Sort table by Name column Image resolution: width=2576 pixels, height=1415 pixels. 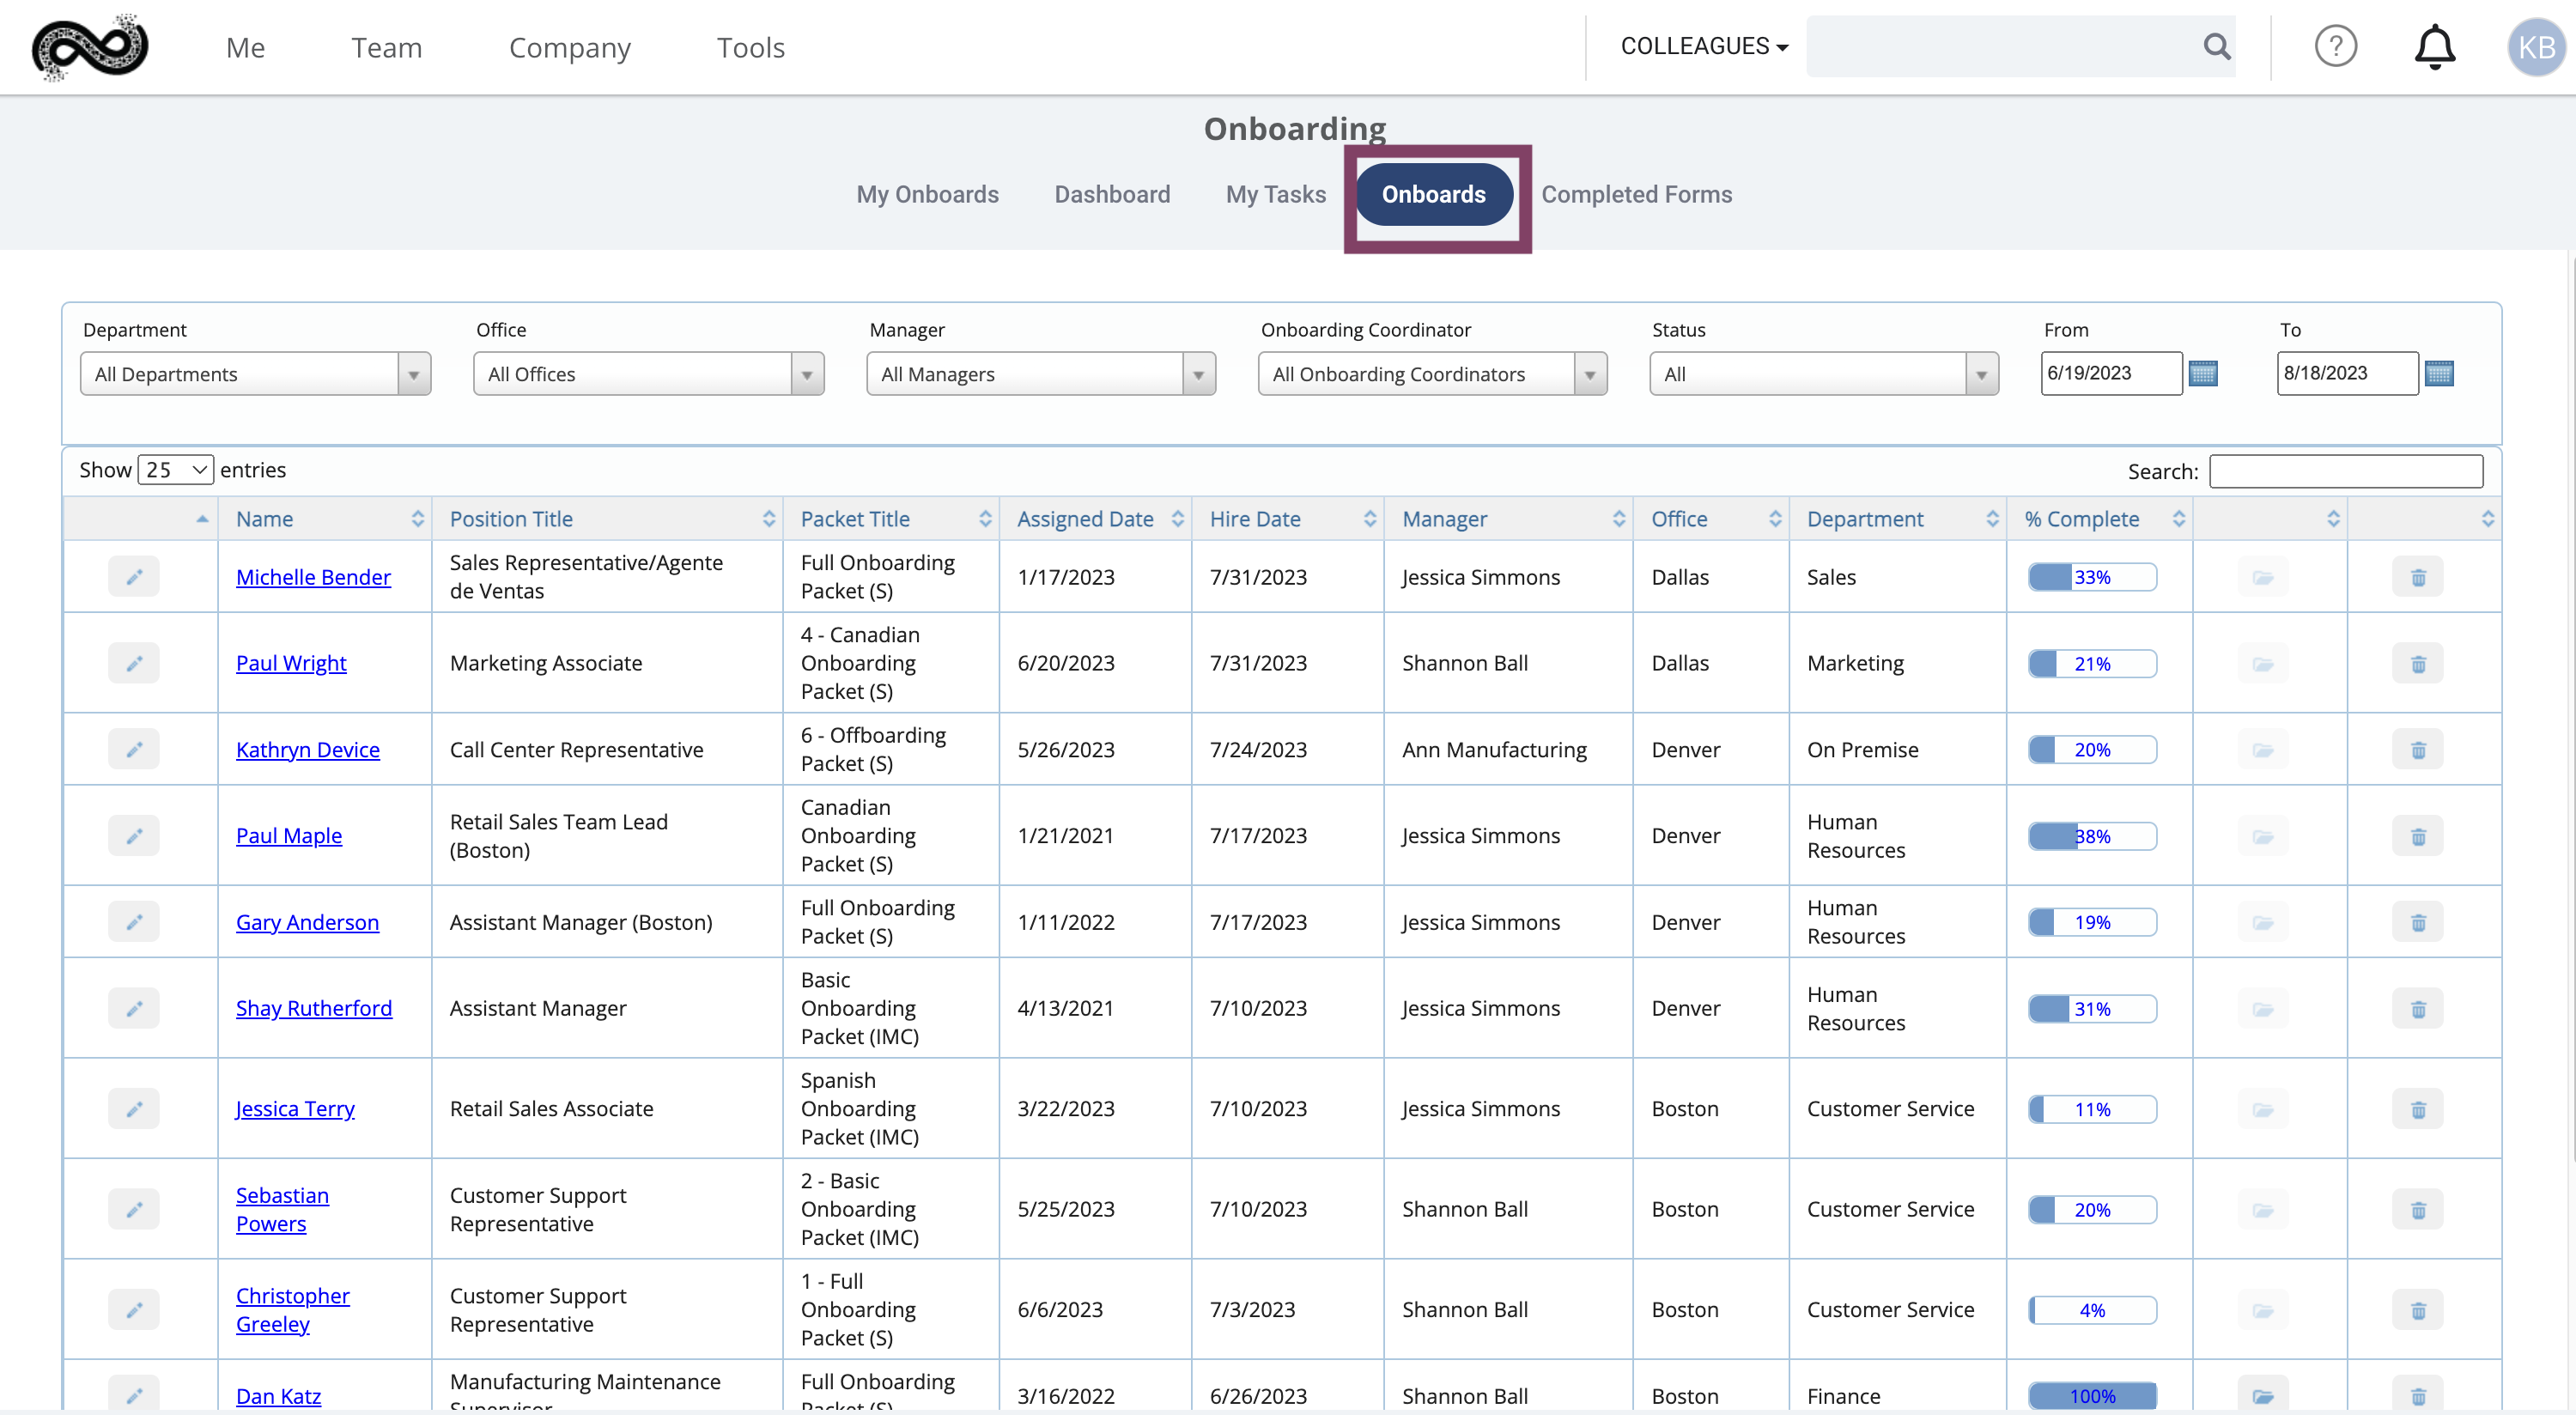(x=325, y=519)
